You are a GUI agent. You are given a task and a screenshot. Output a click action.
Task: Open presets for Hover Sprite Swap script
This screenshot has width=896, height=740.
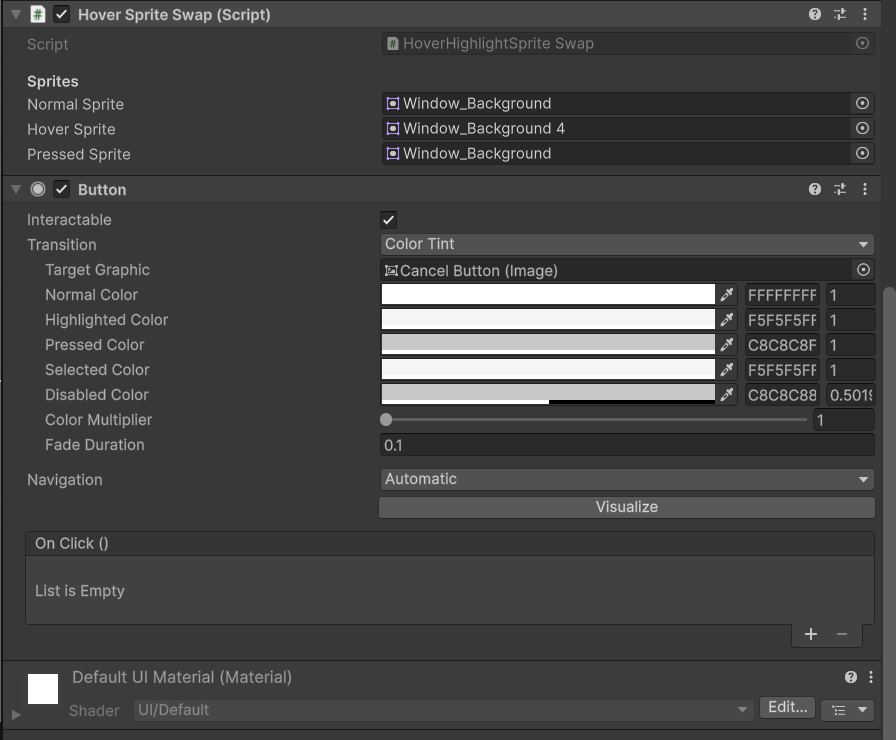840,14
